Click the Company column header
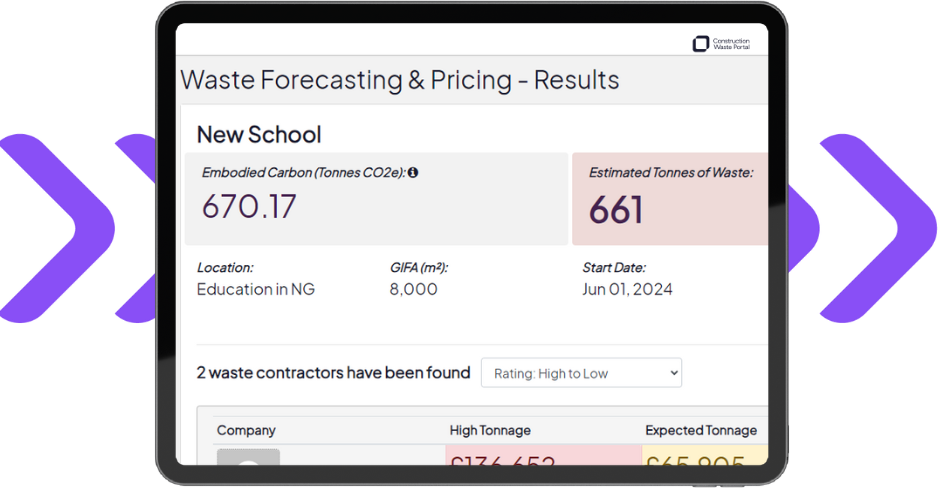Image resolution: width=944 pixels, height=488 pixels. (x=246, y=430)
